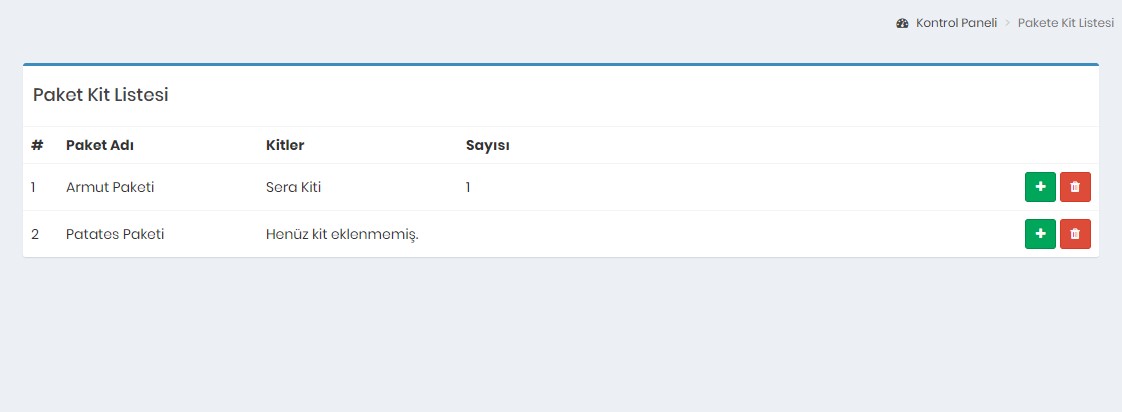Select the Sera Kiti kit entry
The height and width of the screenshot is (412, 1122).
pyautogui.click(x=293, y=187)
